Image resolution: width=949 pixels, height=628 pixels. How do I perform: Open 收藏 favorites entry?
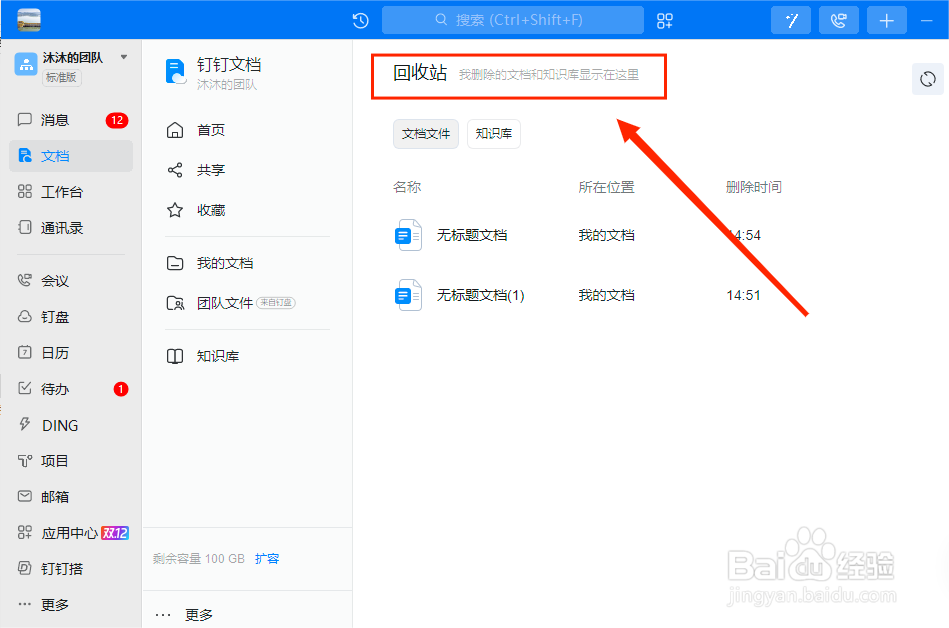pos(210,210)
